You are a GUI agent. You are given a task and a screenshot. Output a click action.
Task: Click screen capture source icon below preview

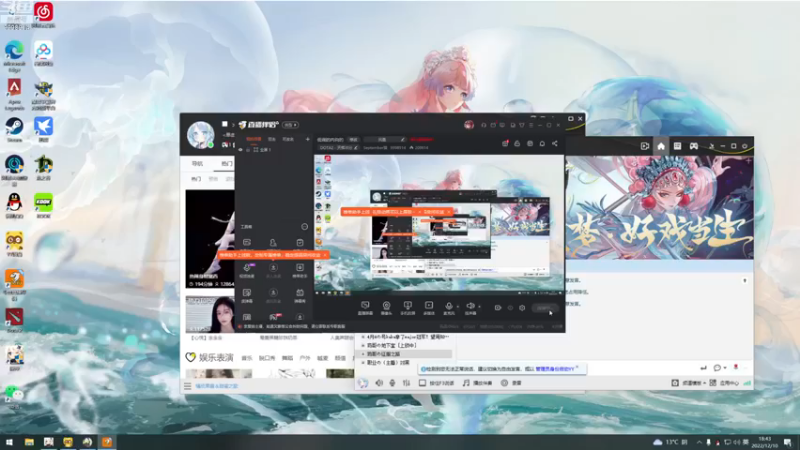[x=365, y=308]
